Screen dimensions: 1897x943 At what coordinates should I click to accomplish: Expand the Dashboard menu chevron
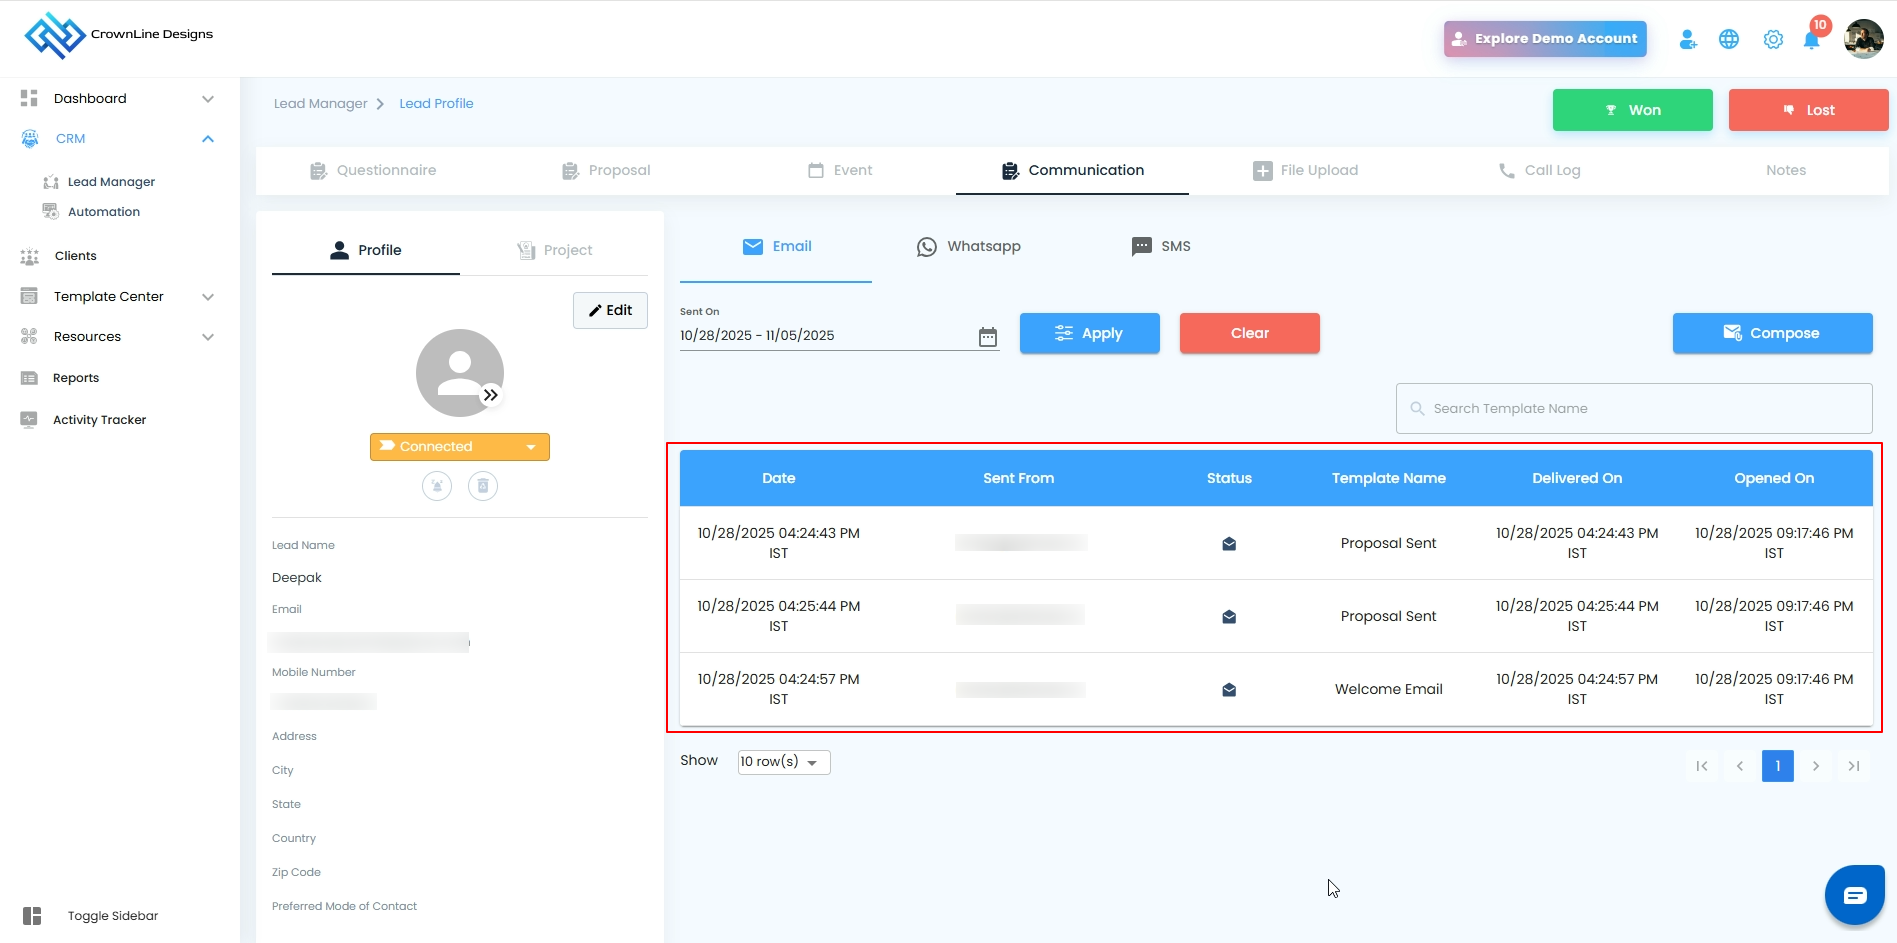(x=208, y=99)
